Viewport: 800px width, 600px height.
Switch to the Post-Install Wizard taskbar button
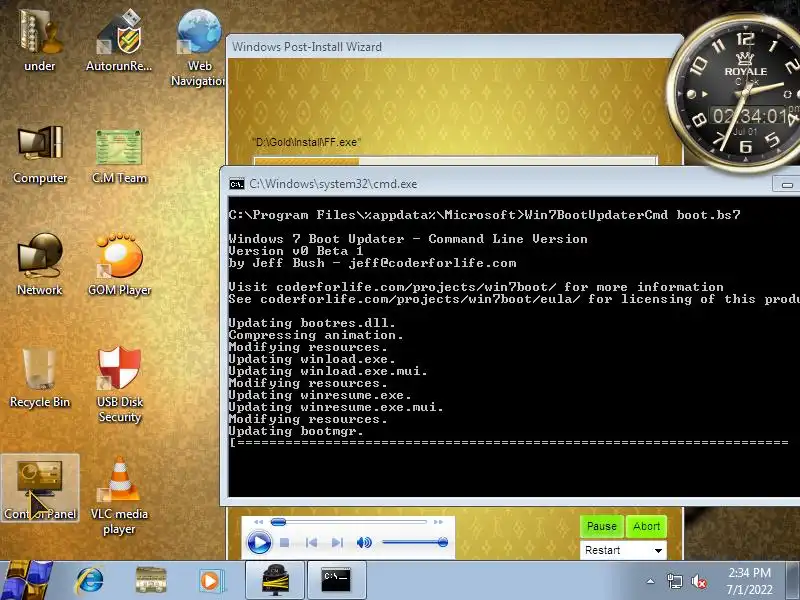pos(275,580)
